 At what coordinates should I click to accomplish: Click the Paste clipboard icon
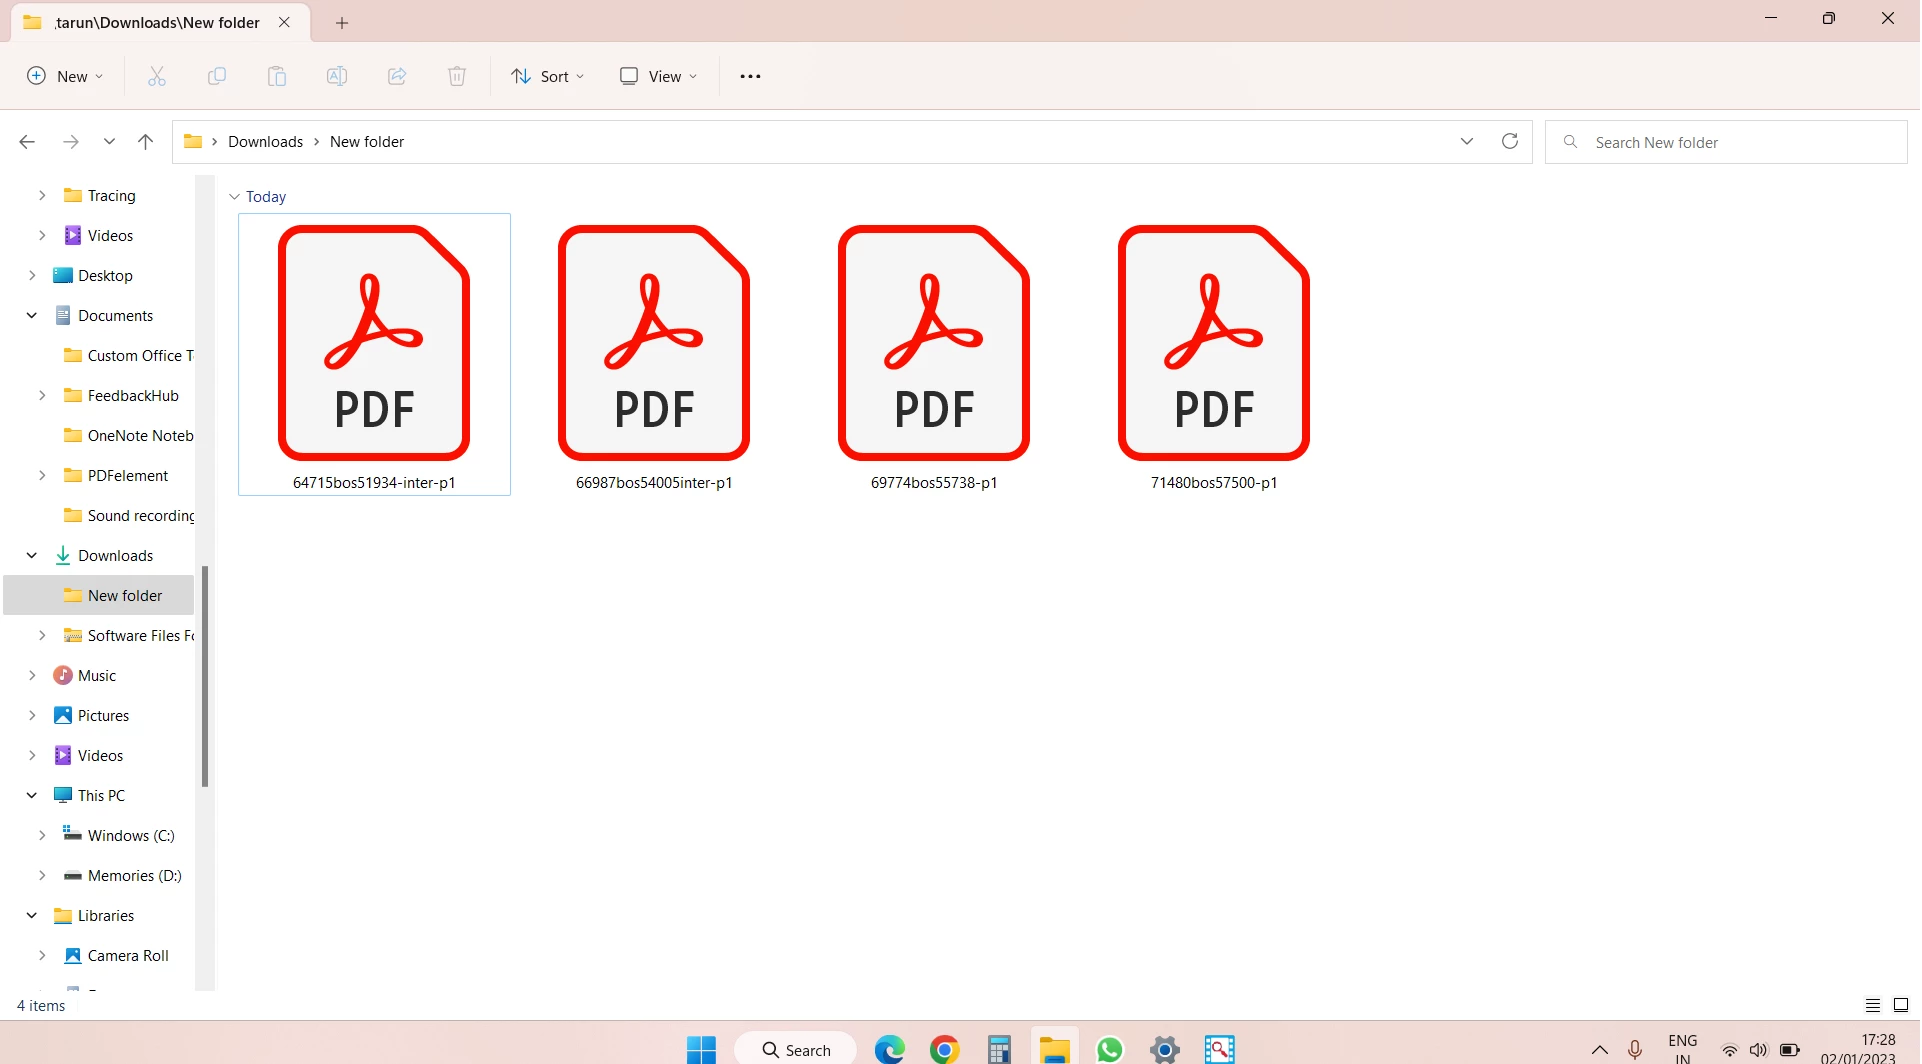tap(277, 76)
